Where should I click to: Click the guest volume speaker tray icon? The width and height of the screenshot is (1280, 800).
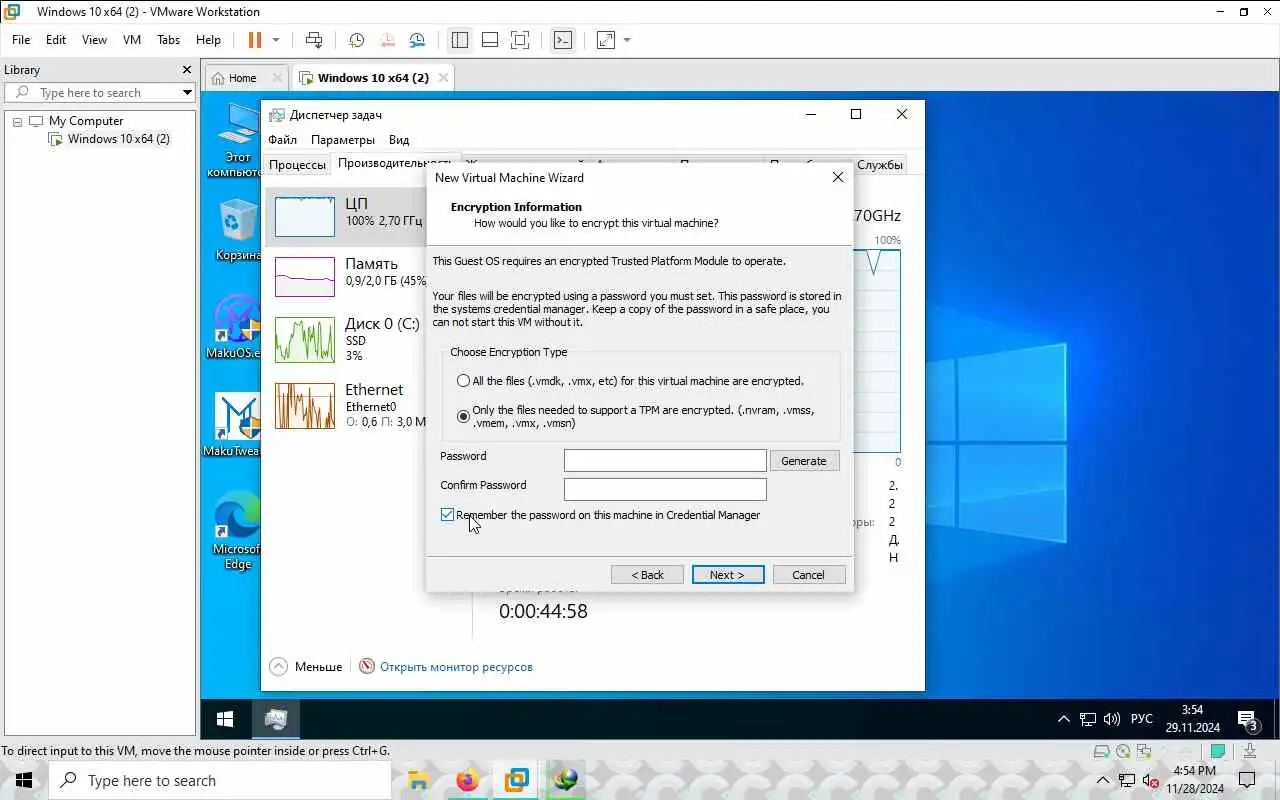pos(1111,719)
